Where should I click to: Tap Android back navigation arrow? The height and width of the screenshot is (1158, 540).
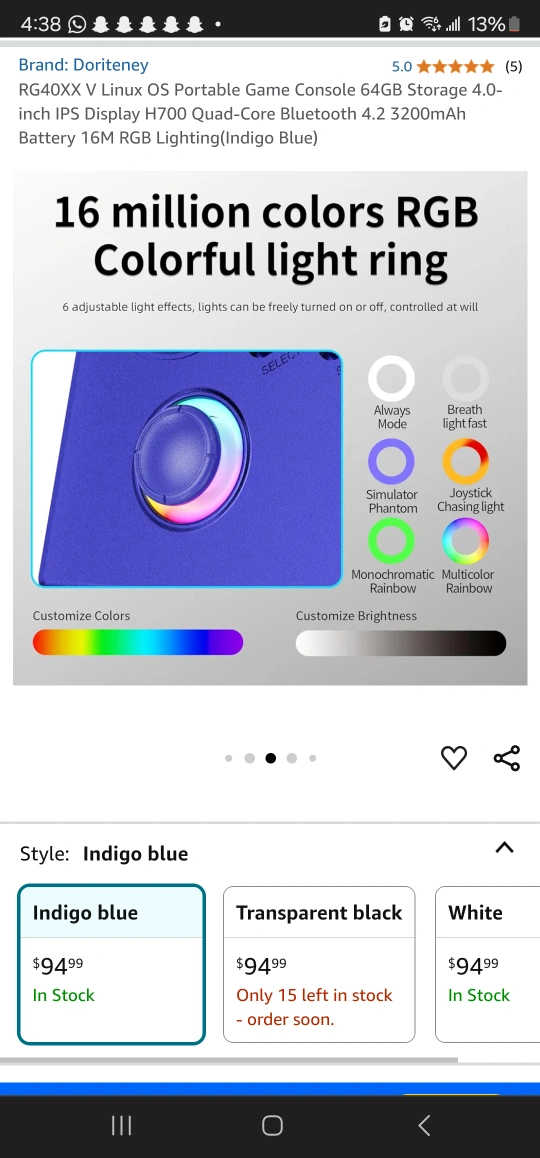coord(424,1126)
